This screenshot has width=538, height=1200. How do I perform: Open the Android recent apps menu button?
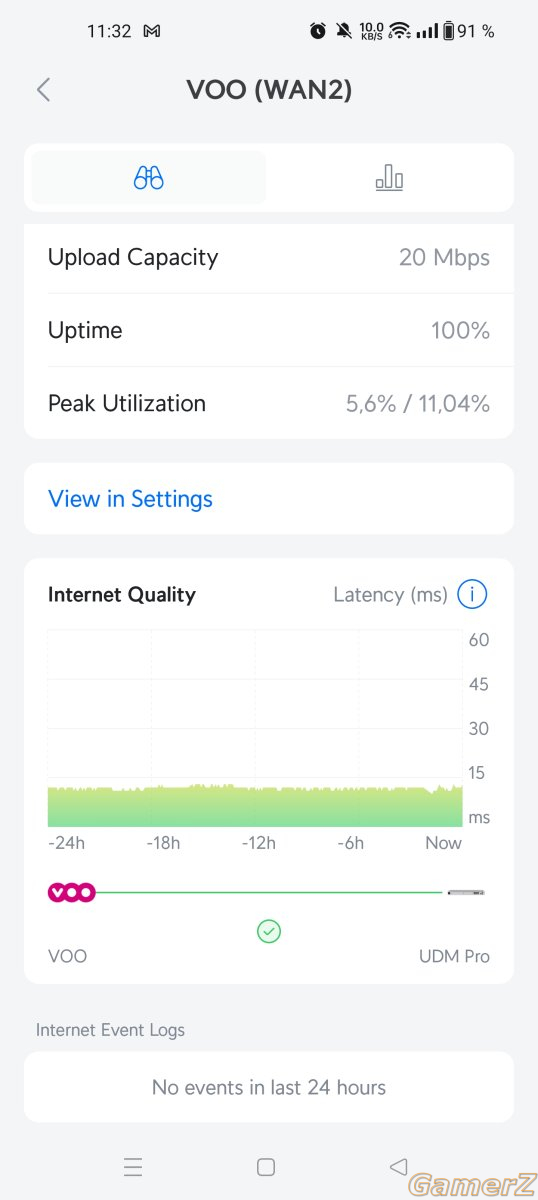point(133,1167)
